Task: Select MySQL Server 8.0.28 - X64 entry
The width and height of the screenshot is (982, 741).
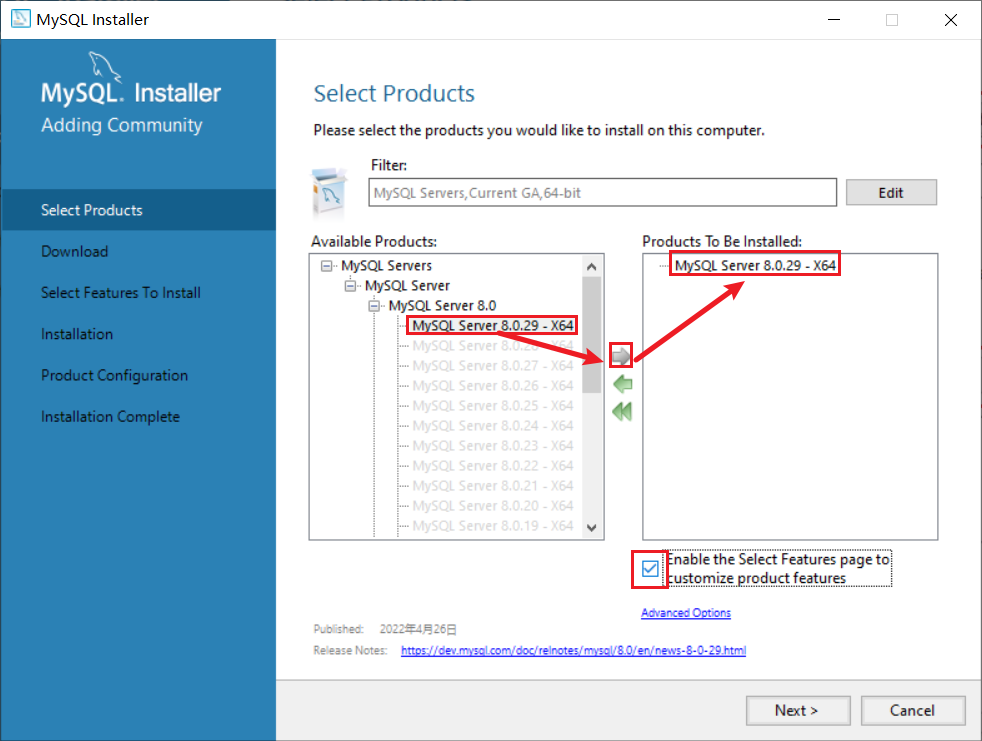Action: [x=492, y=346]
